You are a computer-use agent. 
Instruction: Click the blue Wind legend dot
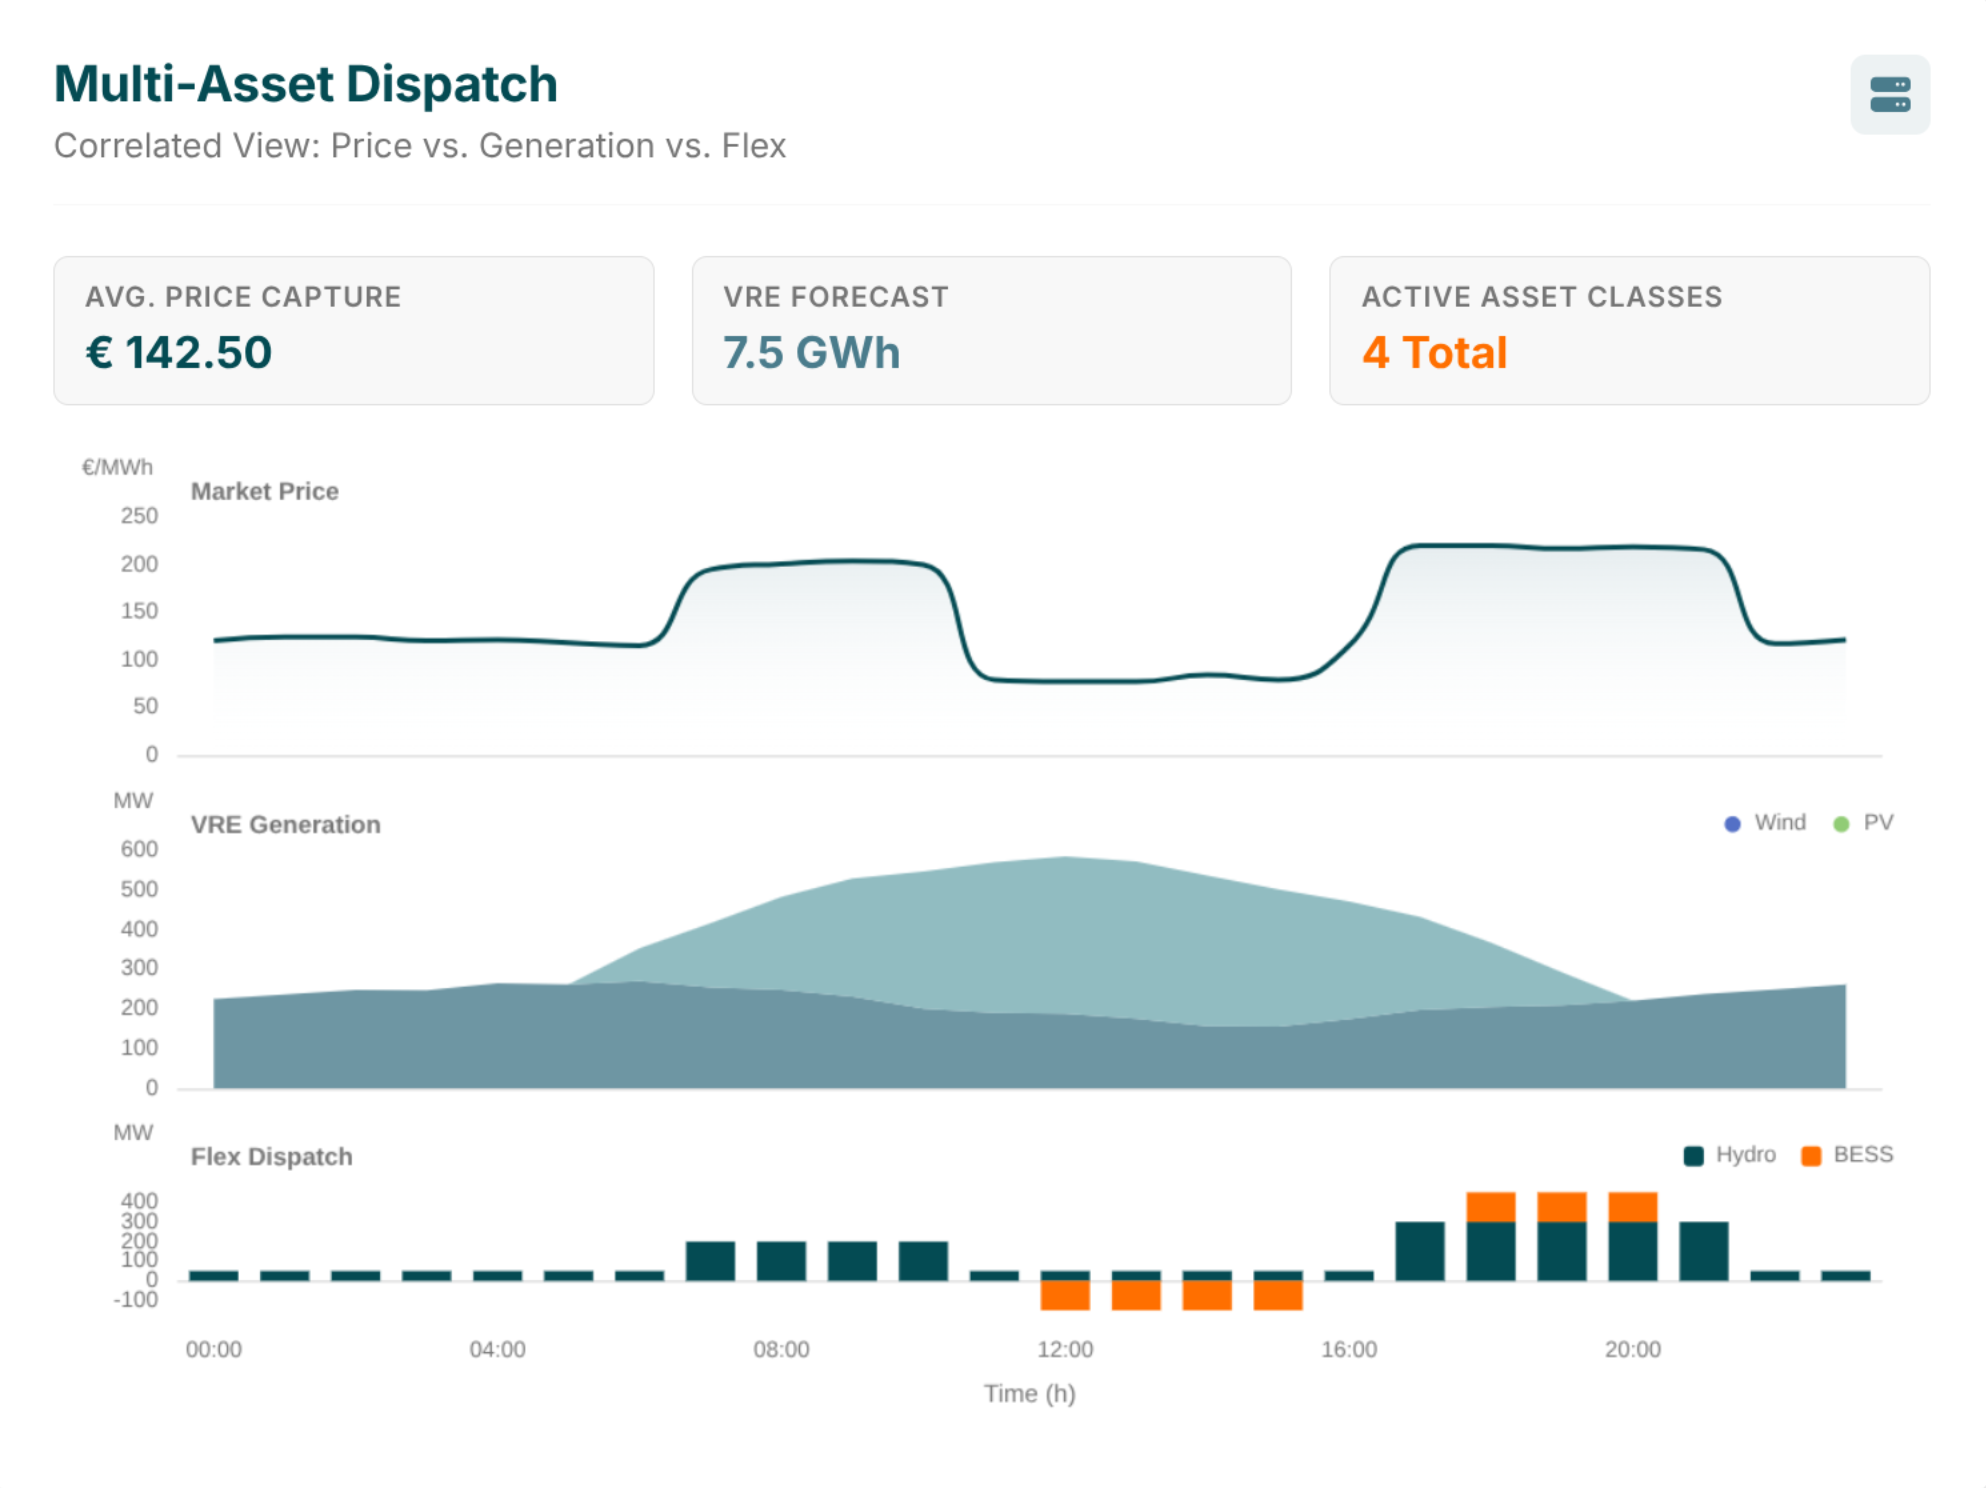1732,823
